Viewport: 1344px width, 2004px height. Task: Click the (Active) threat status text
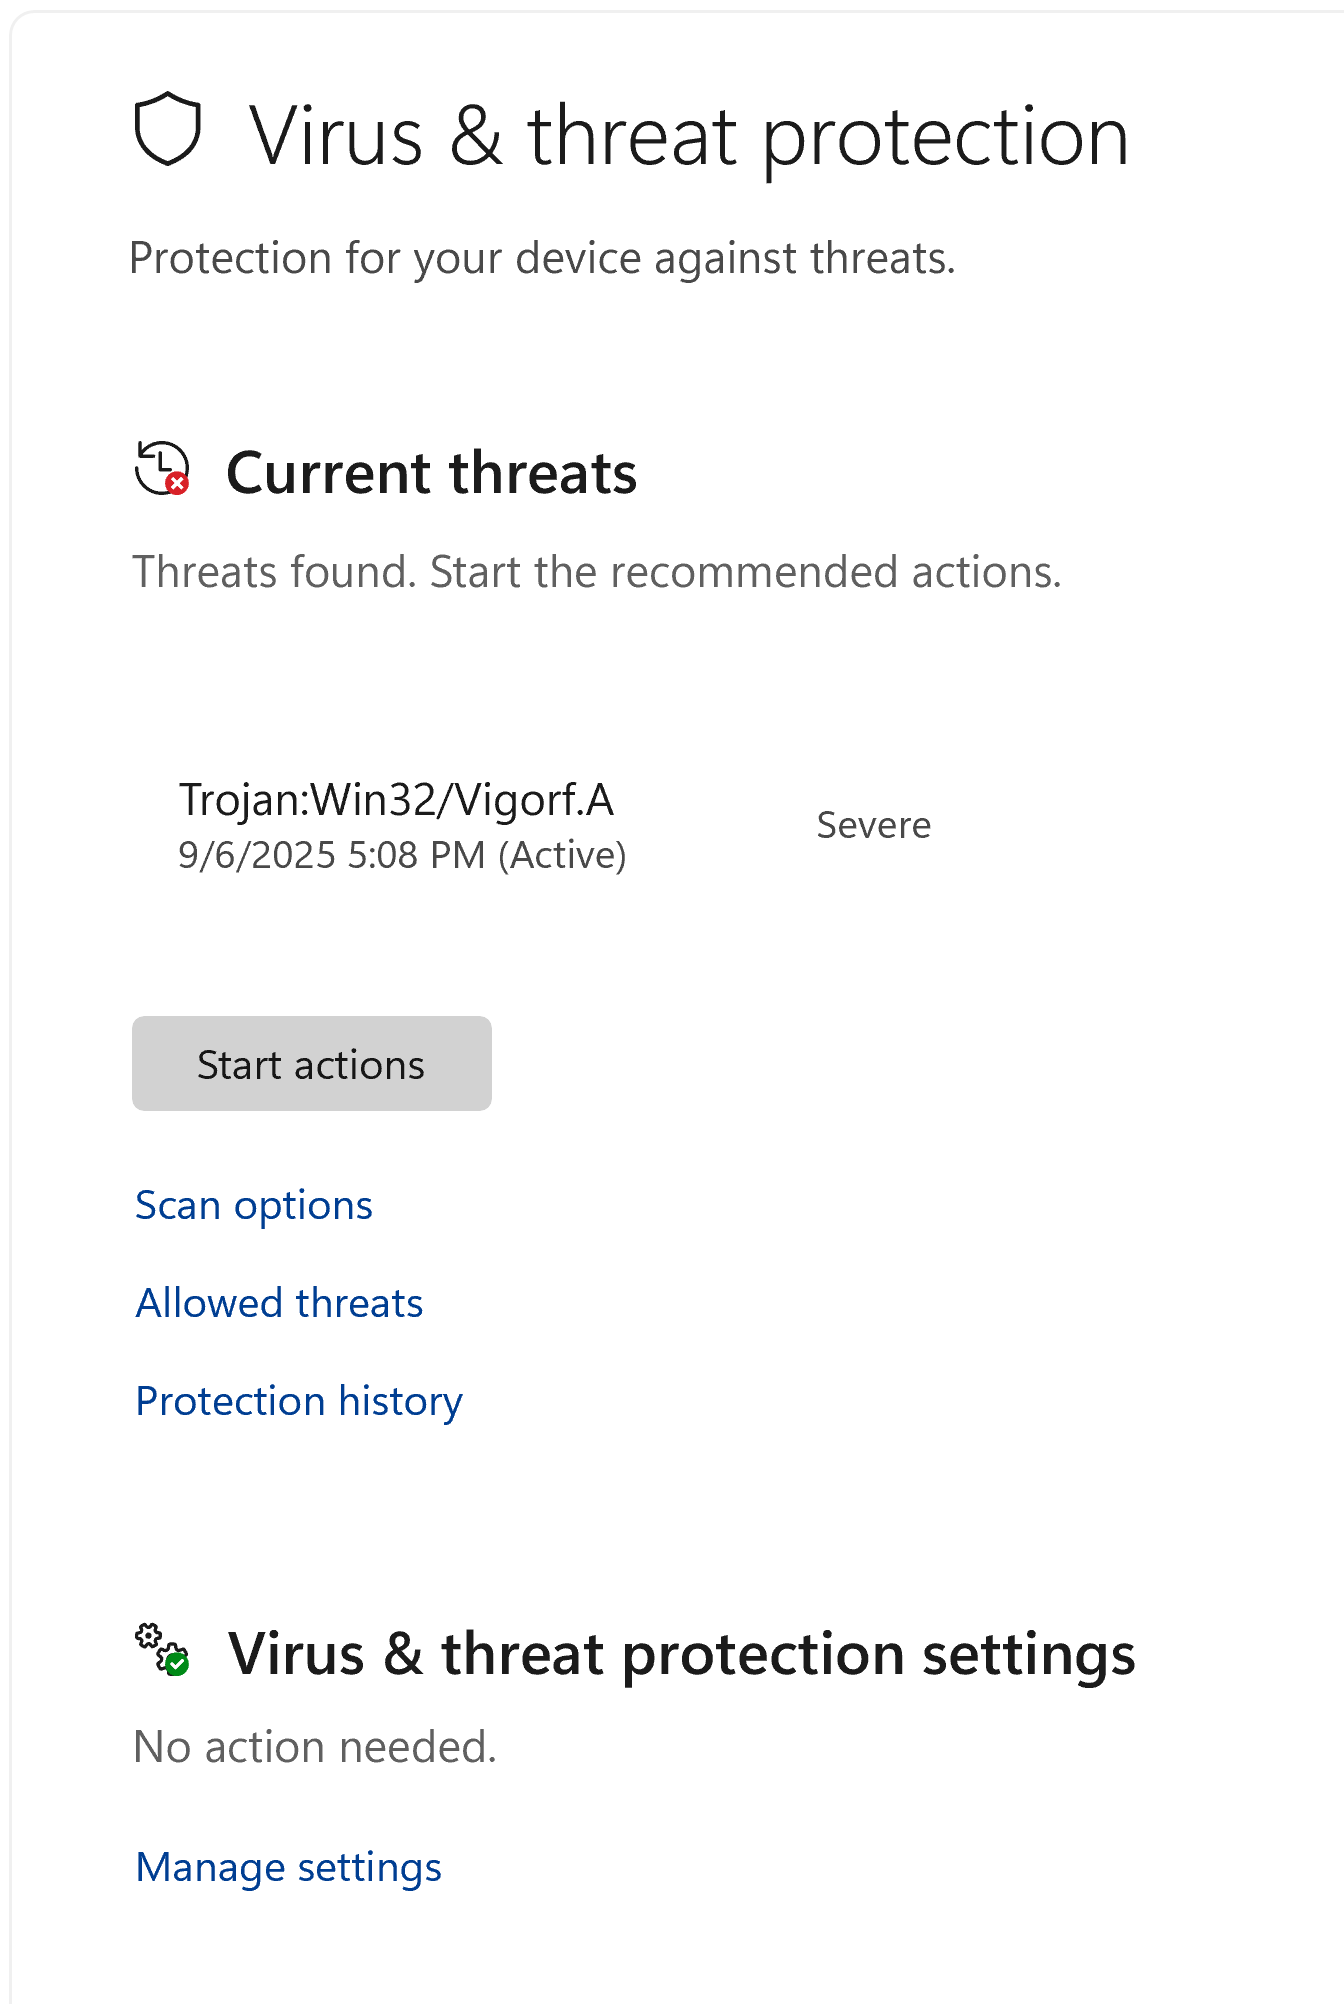(563, 856)
